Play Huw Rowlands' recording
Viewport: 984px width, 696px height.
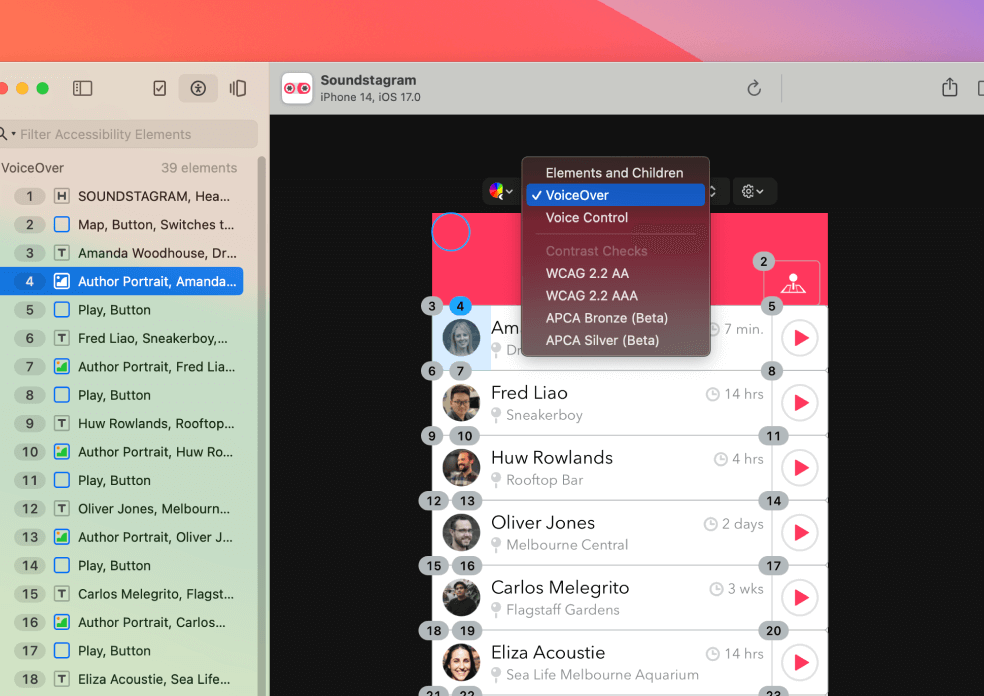point(800,468)
